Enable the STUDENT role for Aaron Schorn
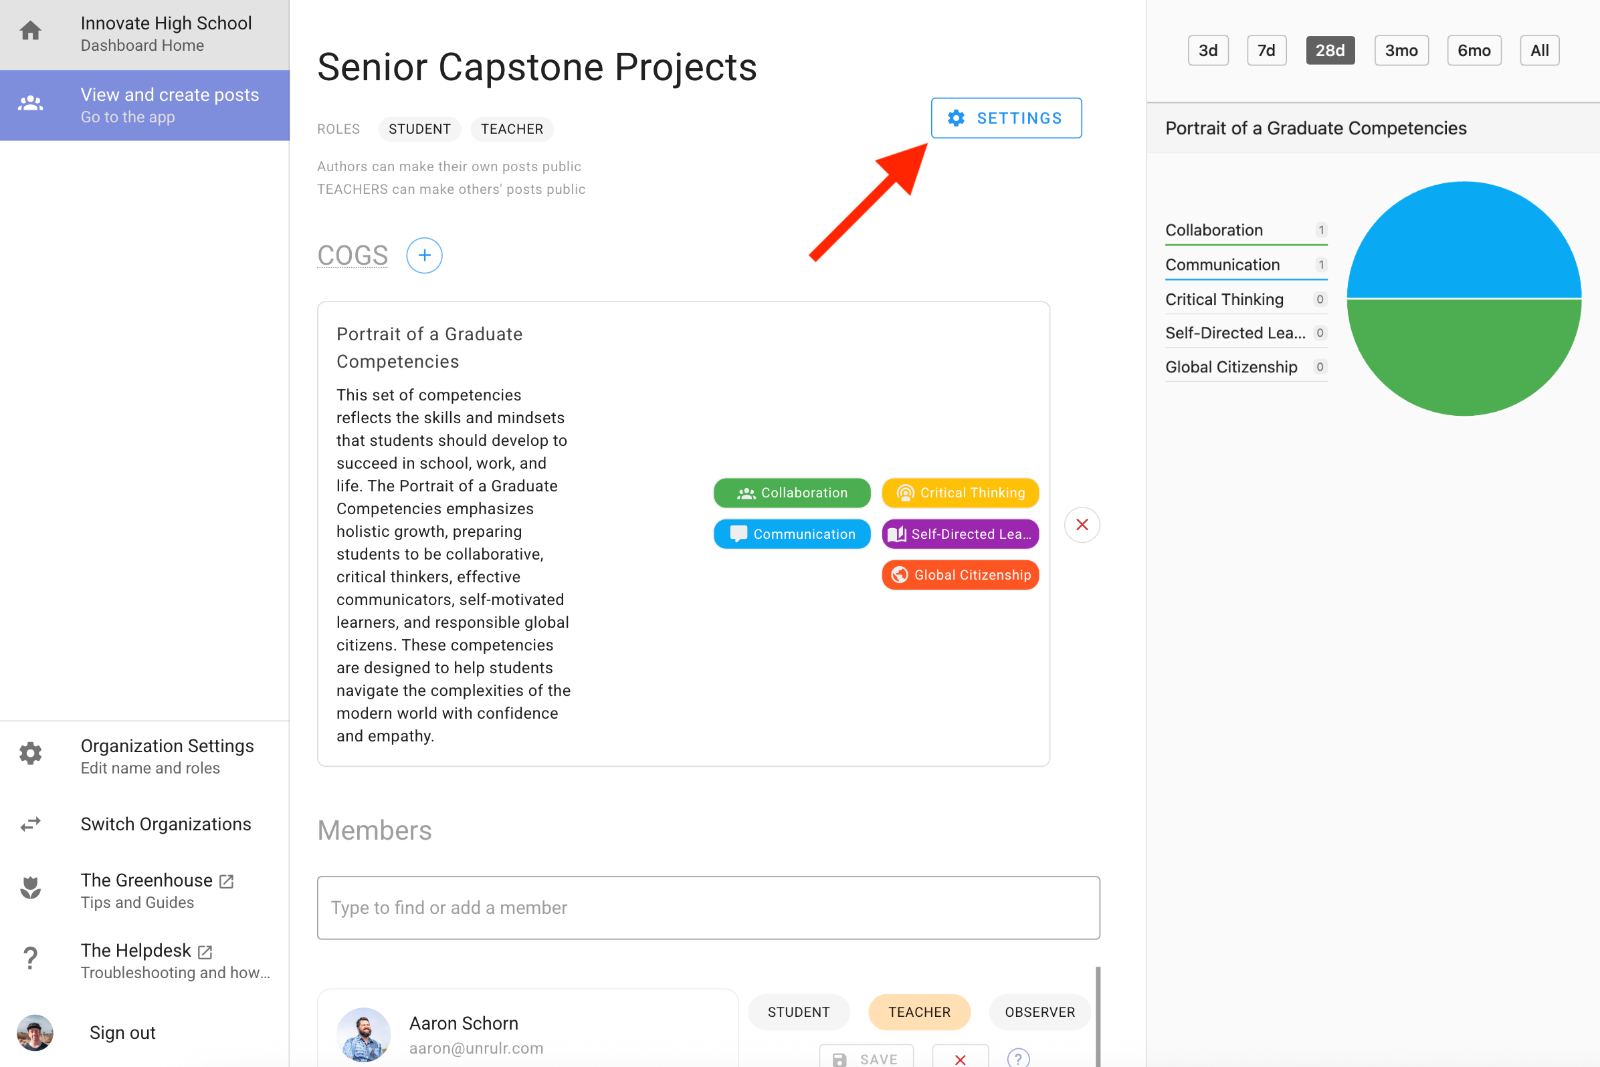1600x1067 pixels. click(798, 1011)
